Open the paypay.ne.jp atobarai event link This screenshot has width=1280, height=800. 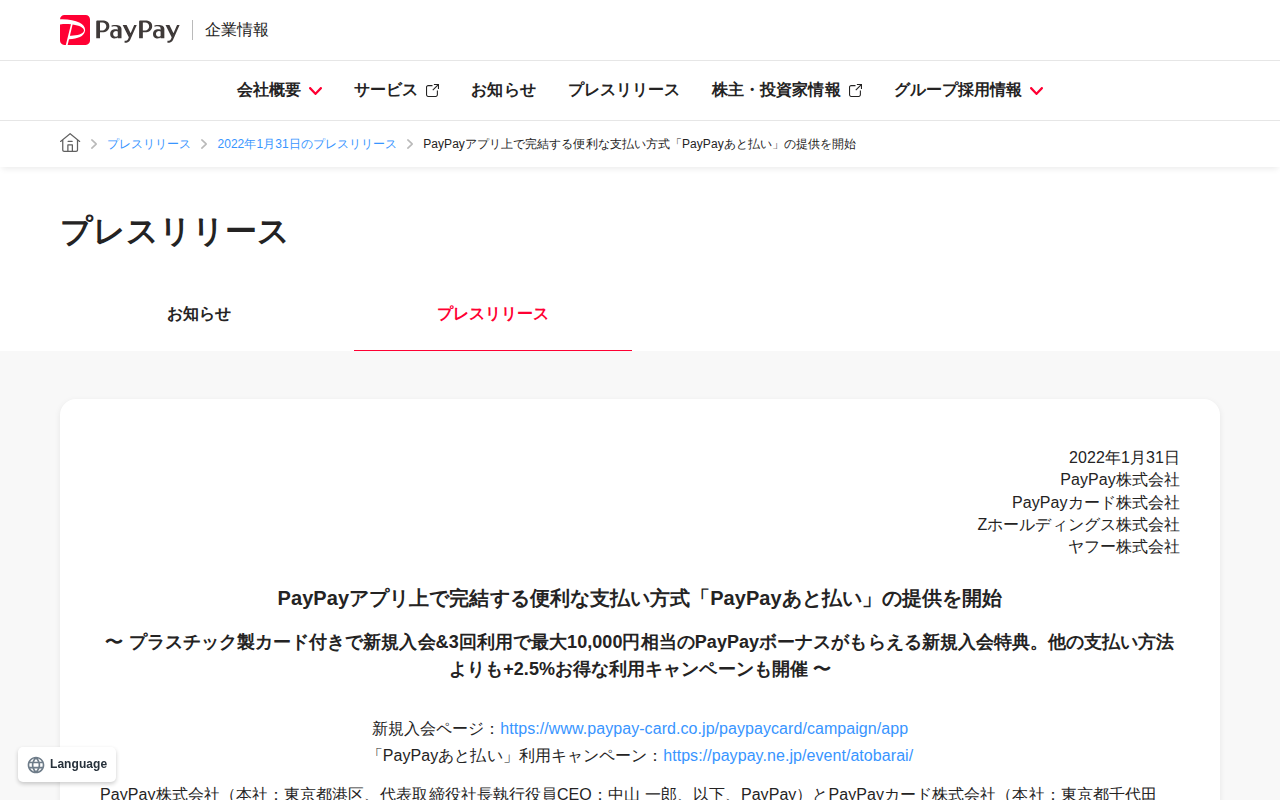coord(788,756)
